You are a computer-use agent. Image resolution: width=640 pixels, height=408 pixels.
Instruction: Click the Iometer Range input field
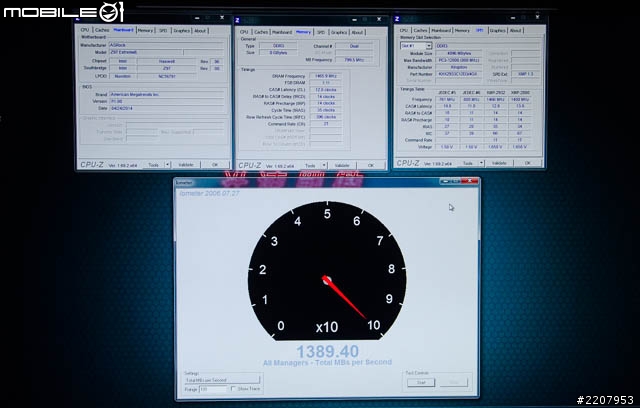213,389
